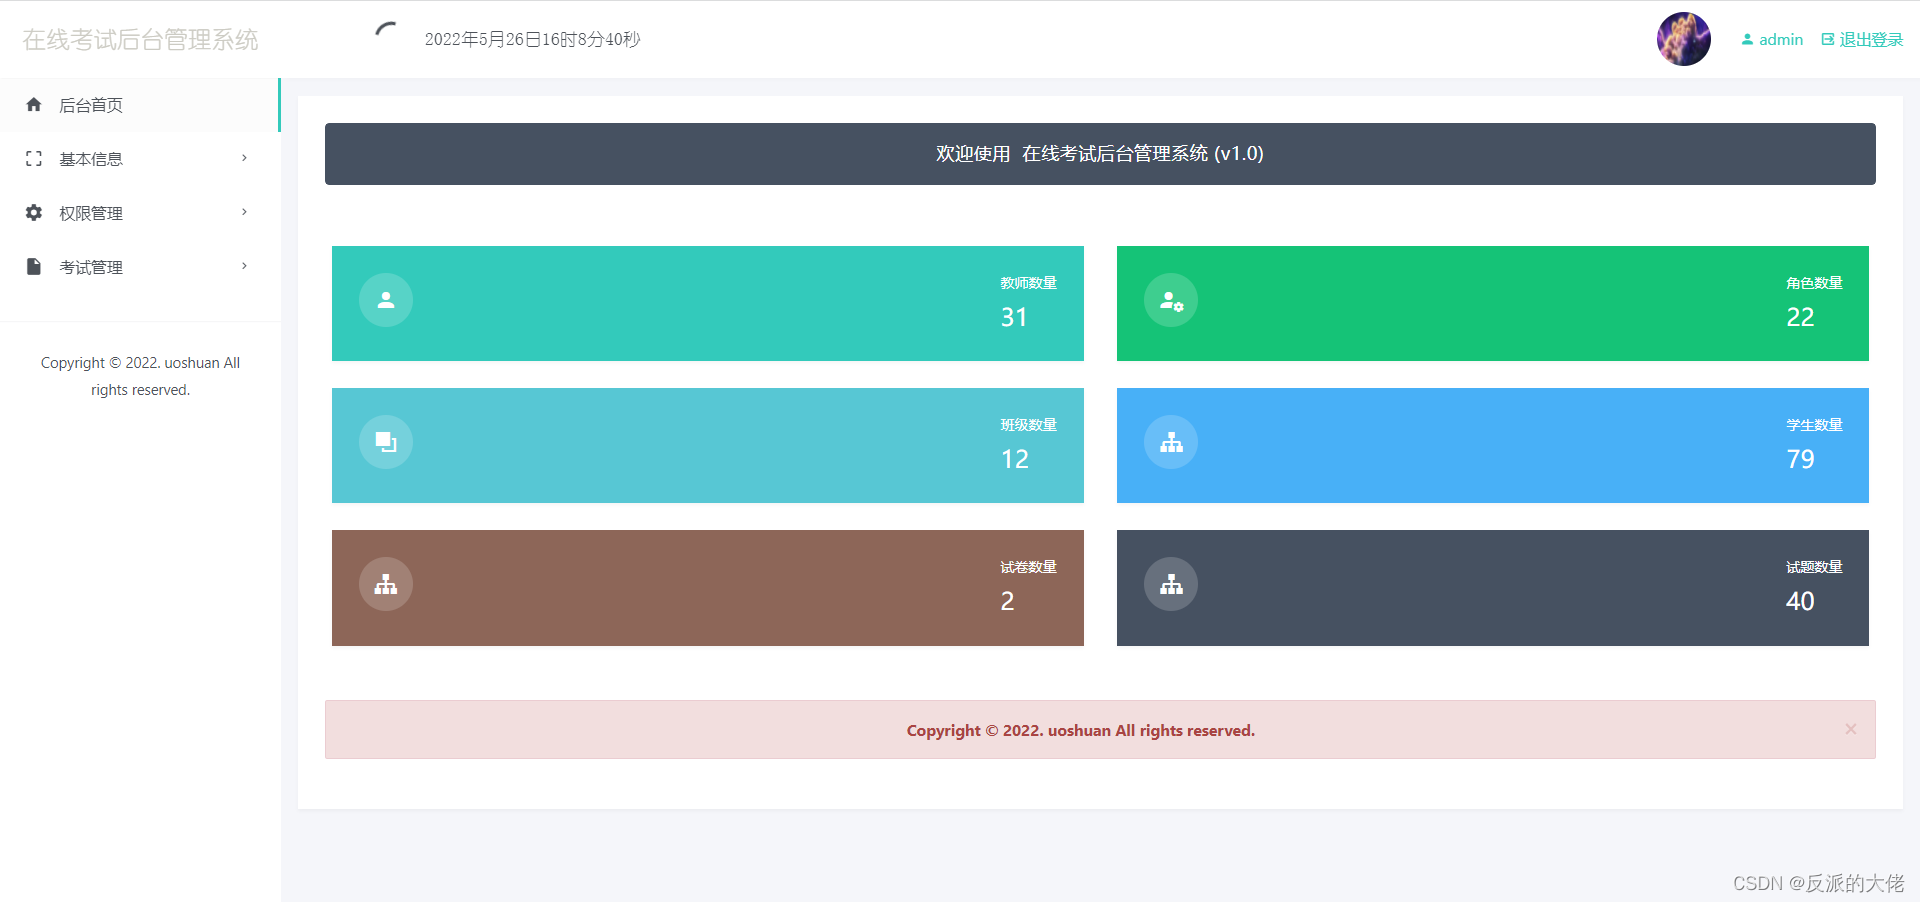Click the role count value 22
This screenshot has width=1920, height=902.
point(1800,317)
